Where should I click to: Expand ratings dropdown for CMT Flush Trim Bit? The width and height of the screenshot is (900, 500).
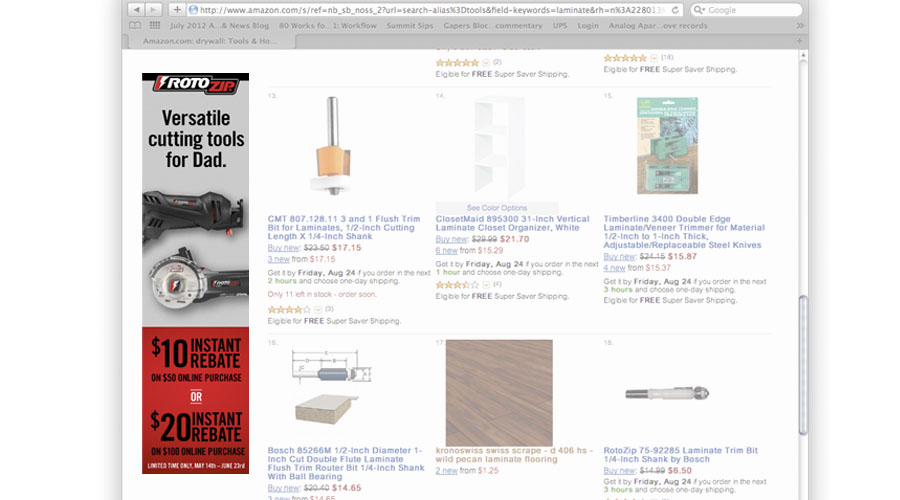pos(317,309)
